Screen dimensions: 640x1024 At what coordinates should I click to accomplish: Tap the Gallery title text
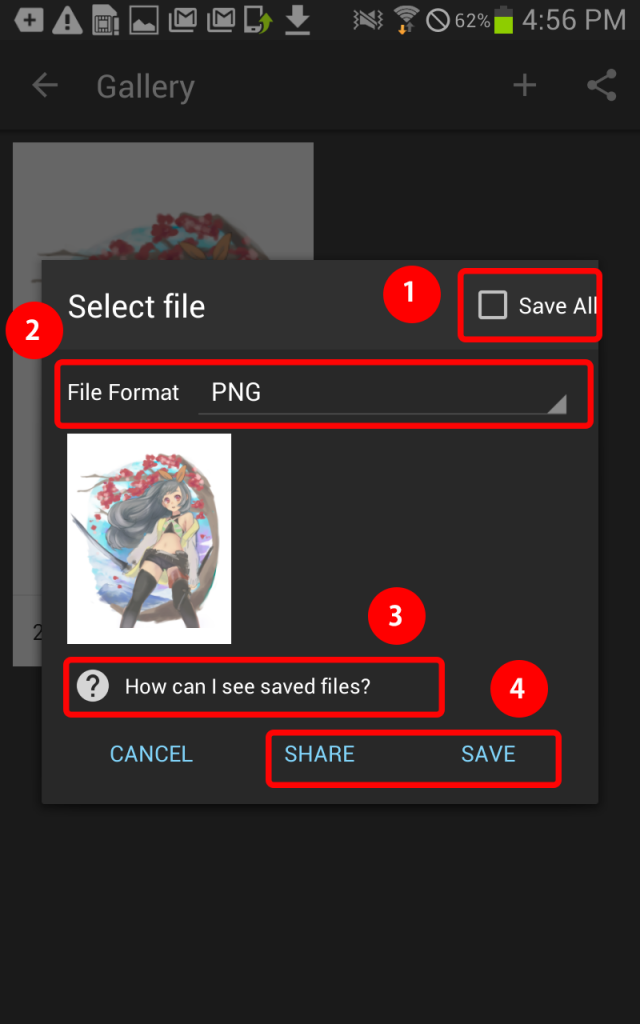coord(146,87)
